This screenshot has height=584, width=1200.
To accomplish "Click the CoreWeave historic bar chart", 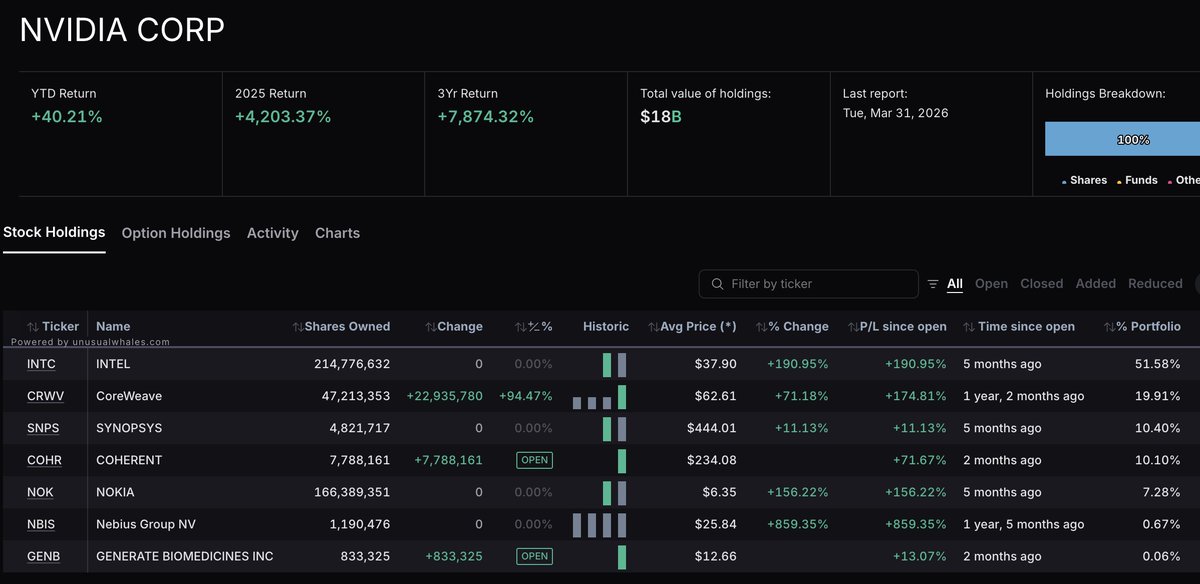I will click(599, 397).
